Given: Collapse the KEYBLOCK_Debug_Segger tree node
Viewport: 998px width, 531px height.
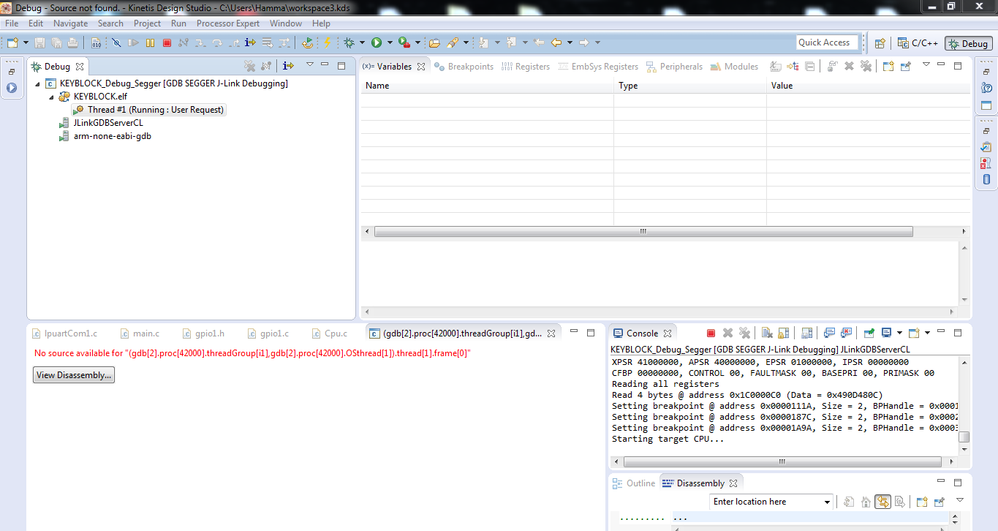Looking at the screenshot, I should point(38,83).
